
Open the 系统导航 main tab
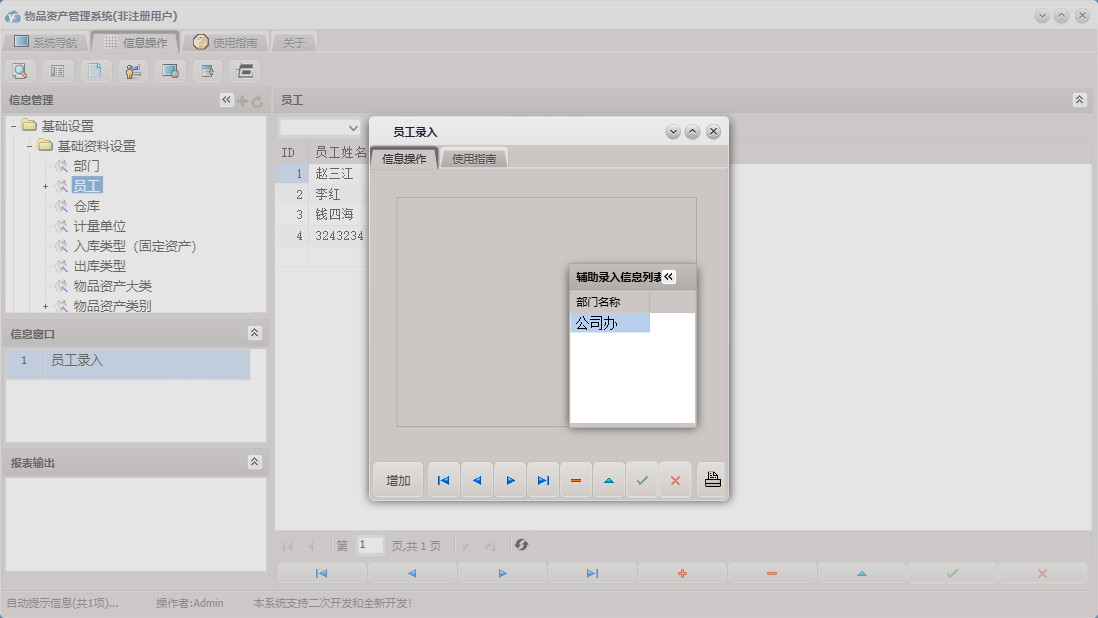coord(45,42)
